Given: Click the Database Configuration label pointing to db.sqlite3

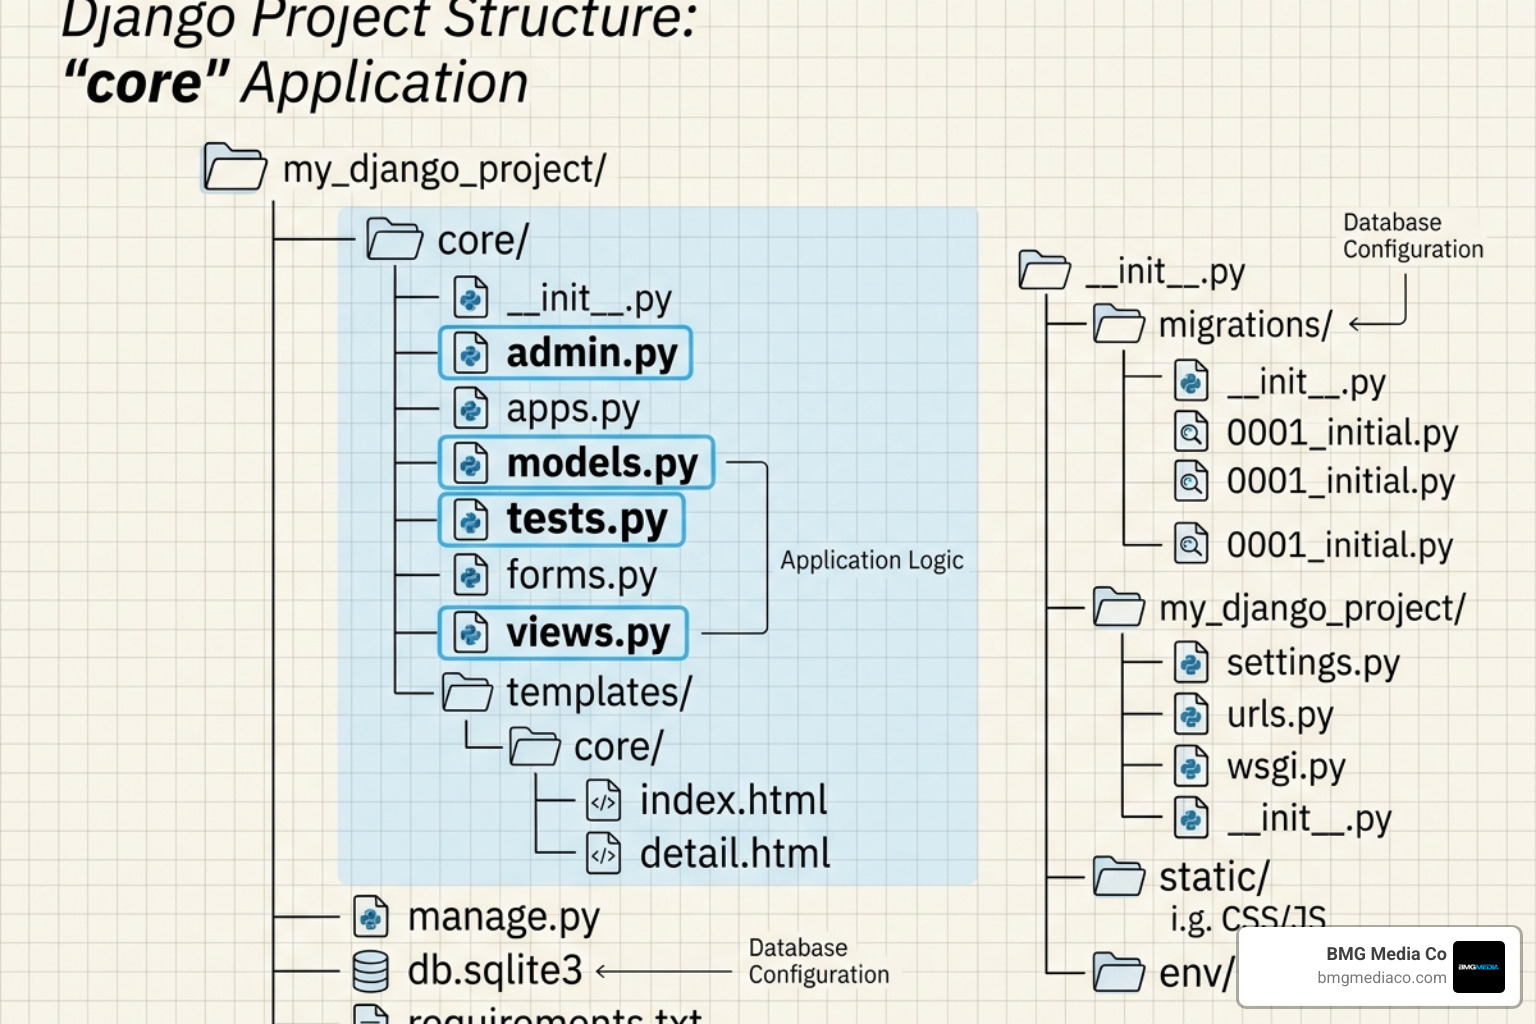Looking at the screenshot, I should click(819, 961).
